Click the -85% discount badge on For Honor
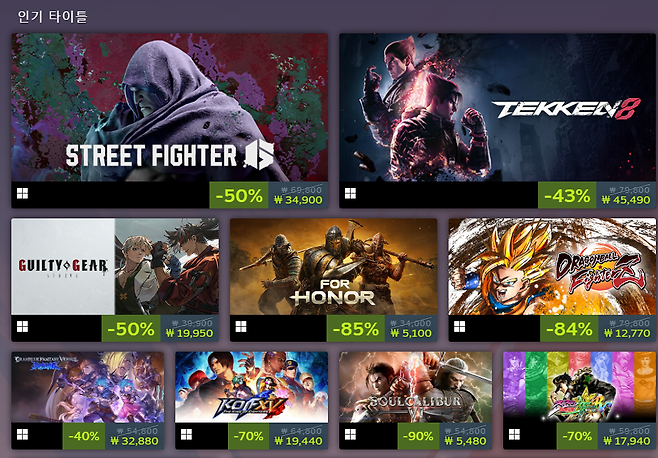Screen dimensions: 658x458 [356, 328]
